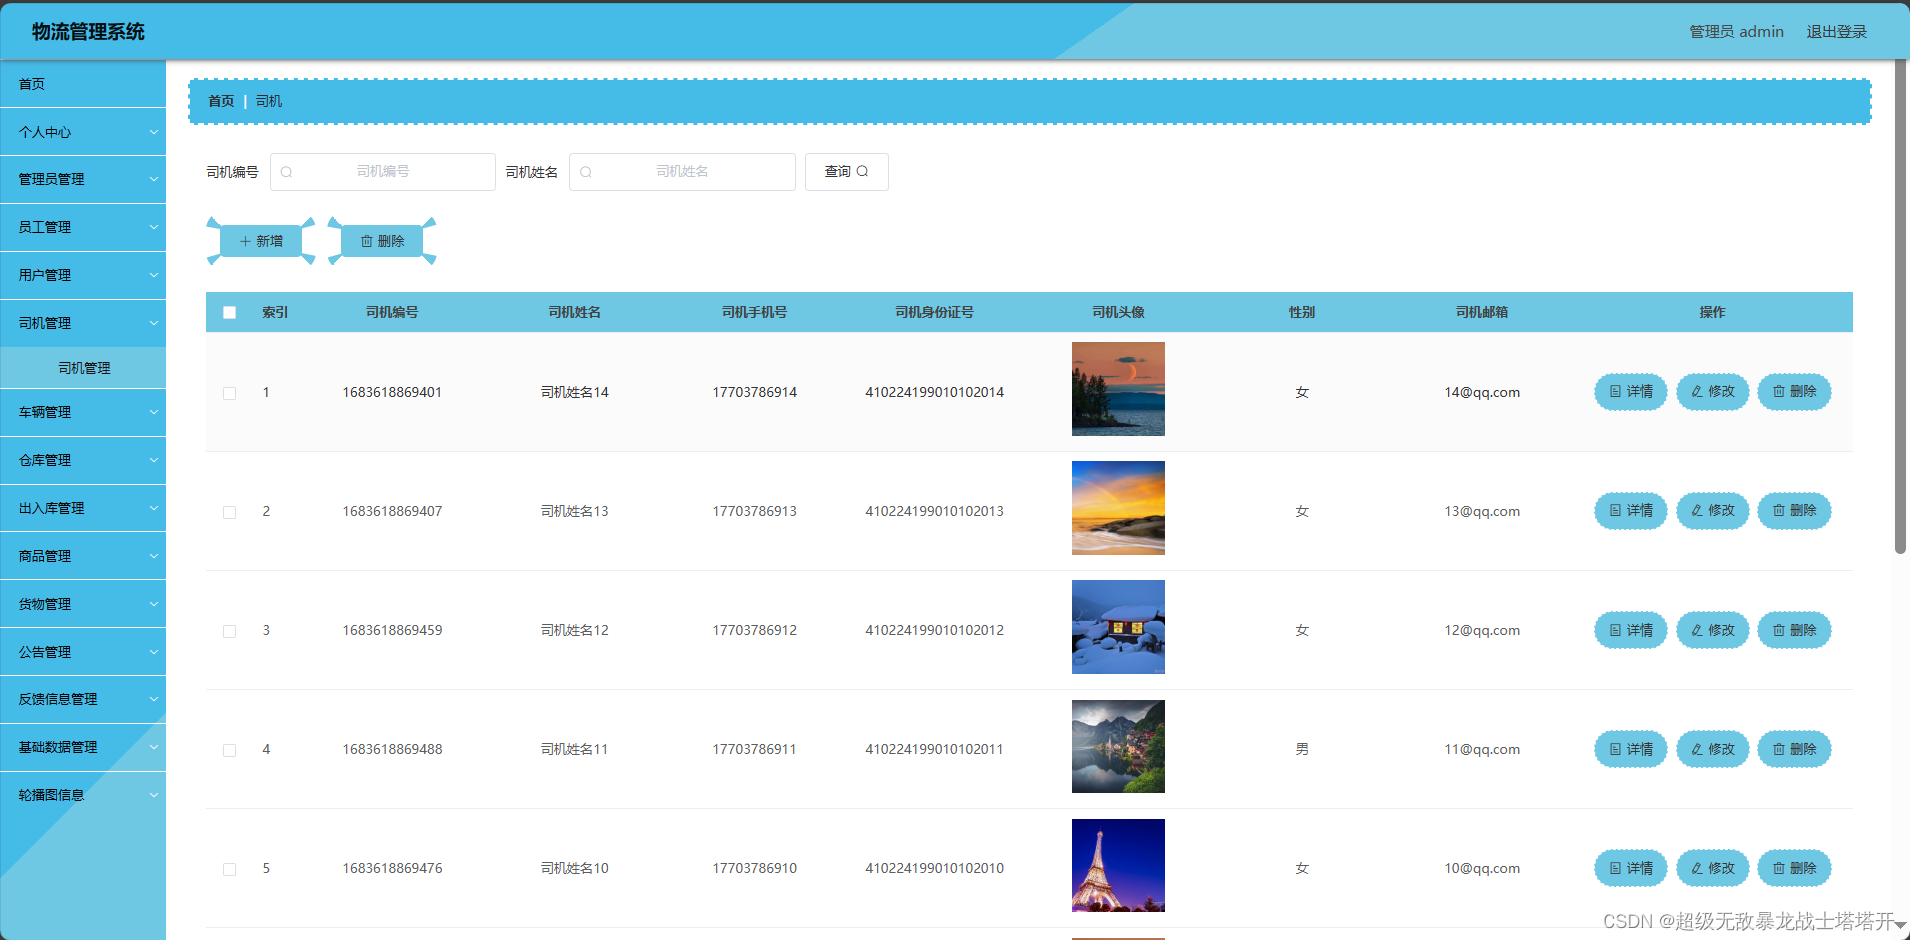The height and width of the screenshot is (940, 1910).
Task: Open the Eiffel Tower avatar of 司机姓名10
Action: [x=1118, y=865]
